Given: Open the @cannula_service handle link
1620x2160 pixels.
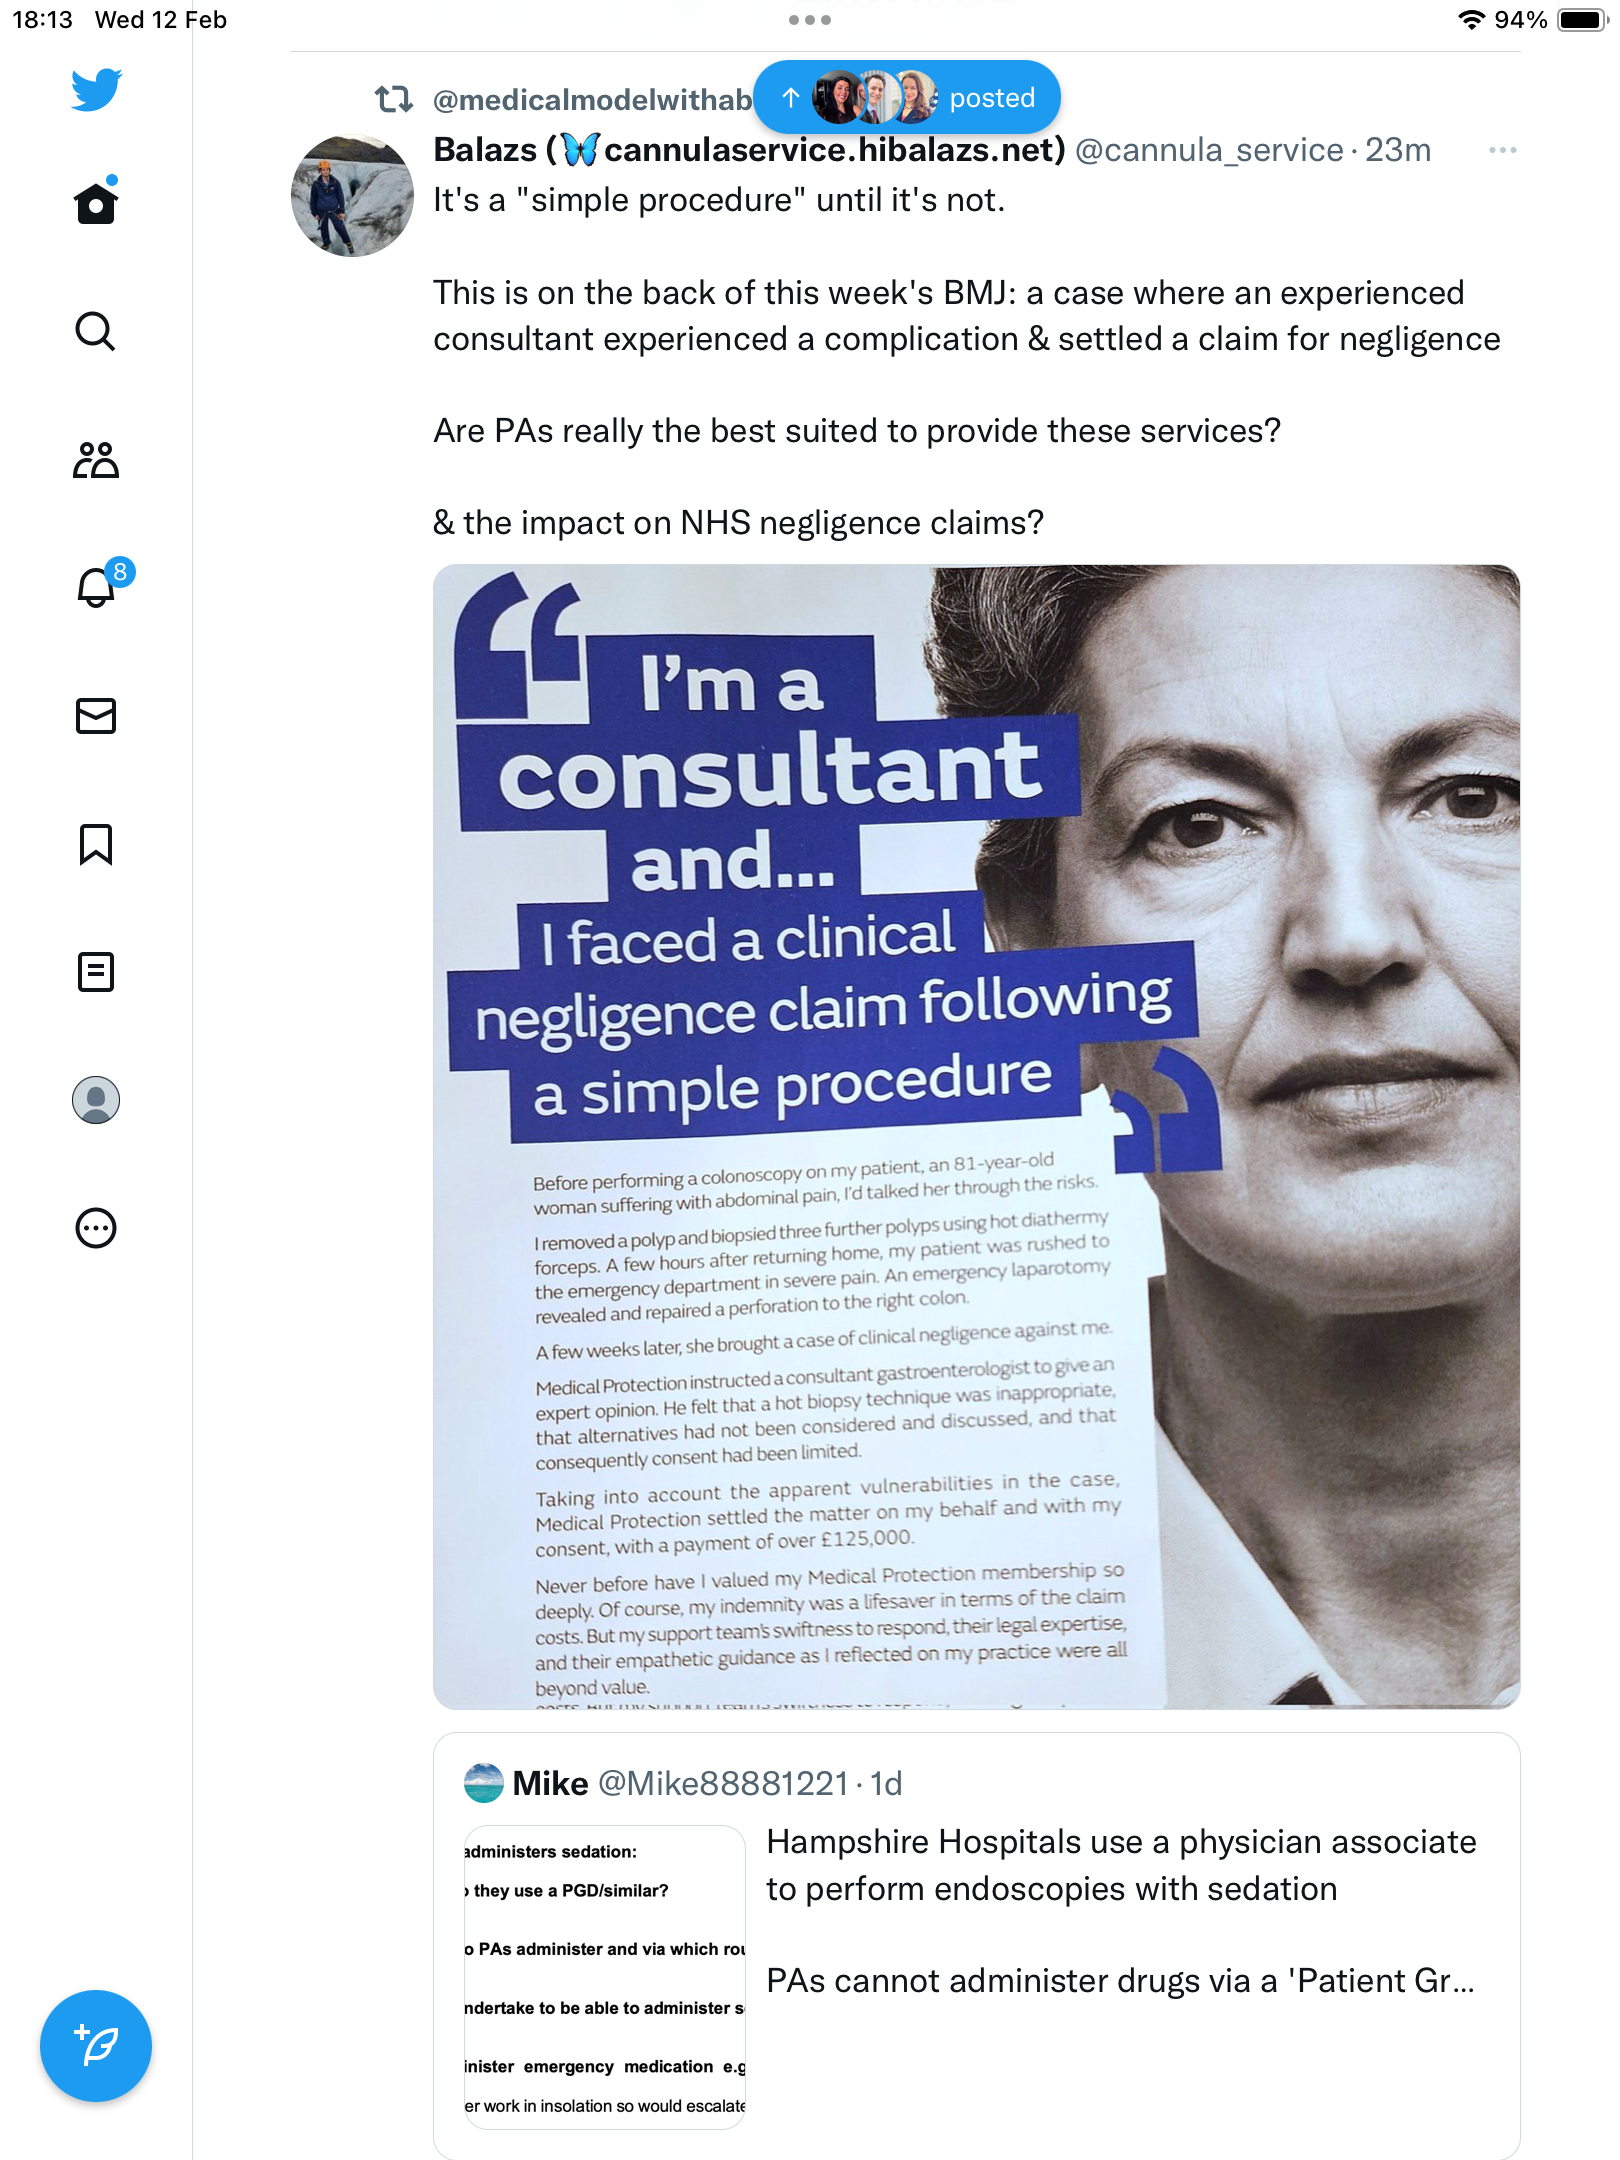Looking at the screenshot, I should coord(1208,150).
